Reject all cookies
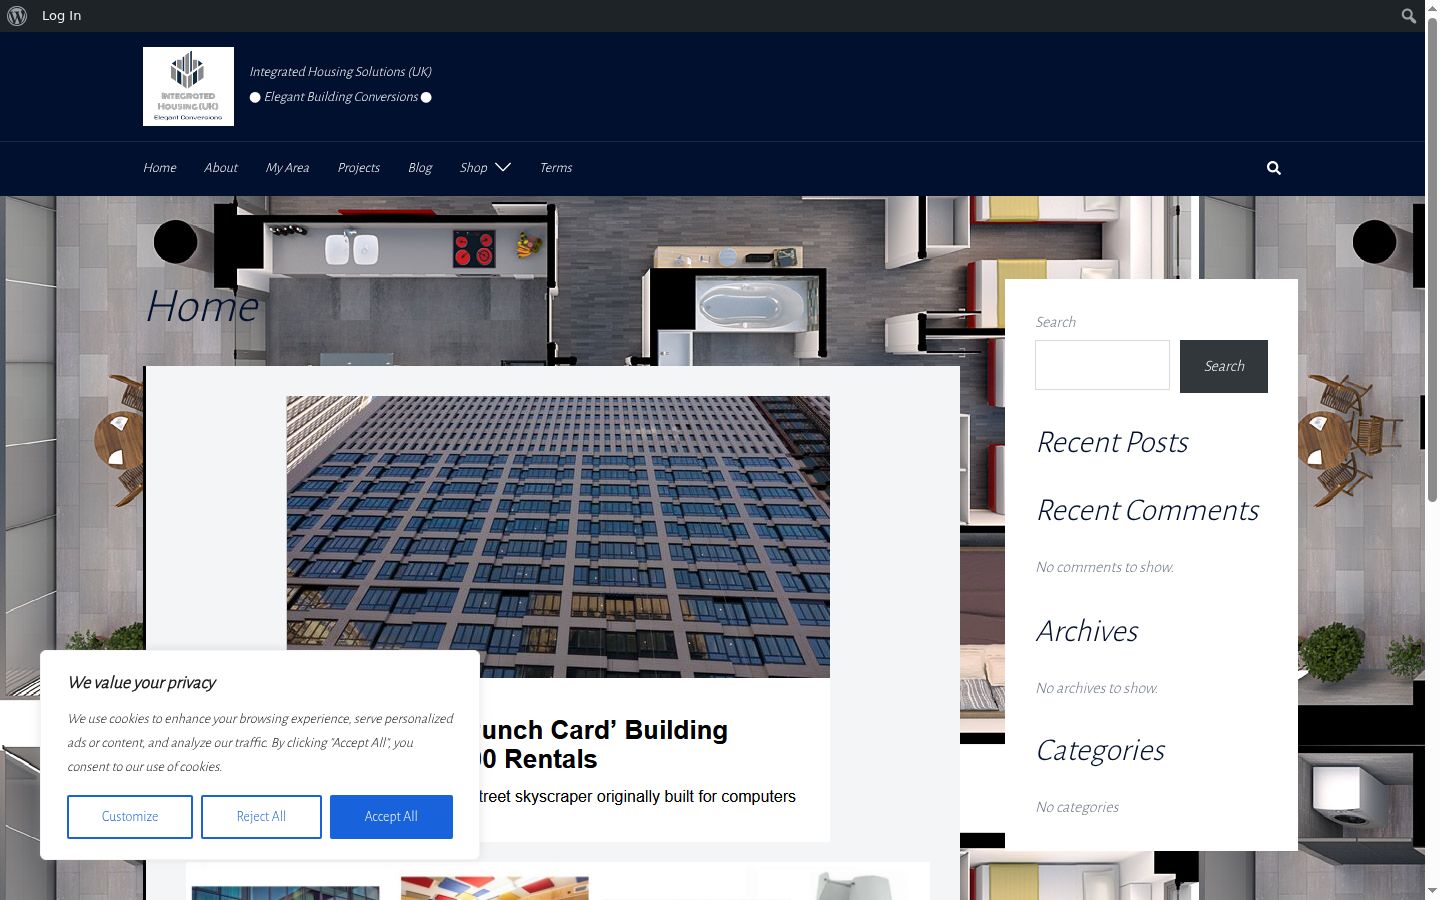 (x=261, y=817)
